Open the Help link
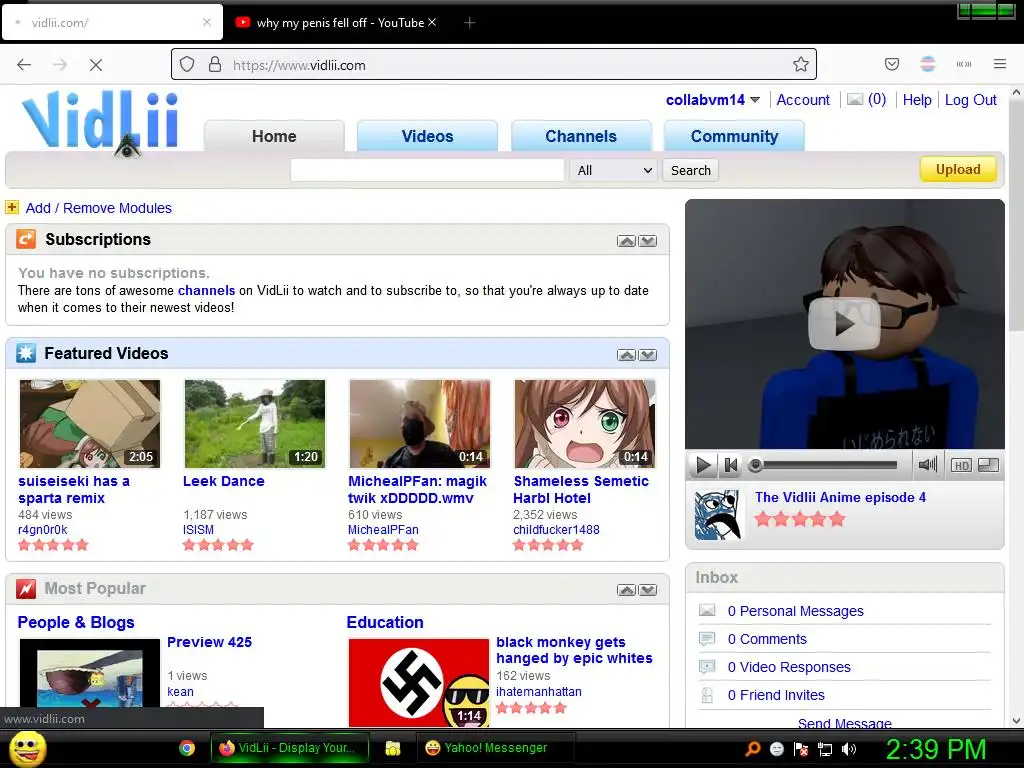Screen dimensions: 1024x768 pyautogui.click(x=917, y=100)
